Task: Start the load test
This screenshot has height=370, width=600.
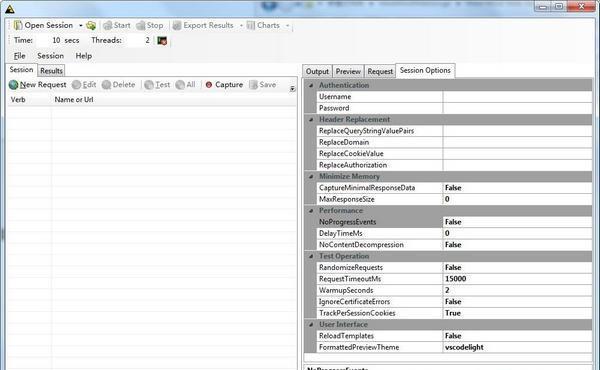Action: (117, 25)
